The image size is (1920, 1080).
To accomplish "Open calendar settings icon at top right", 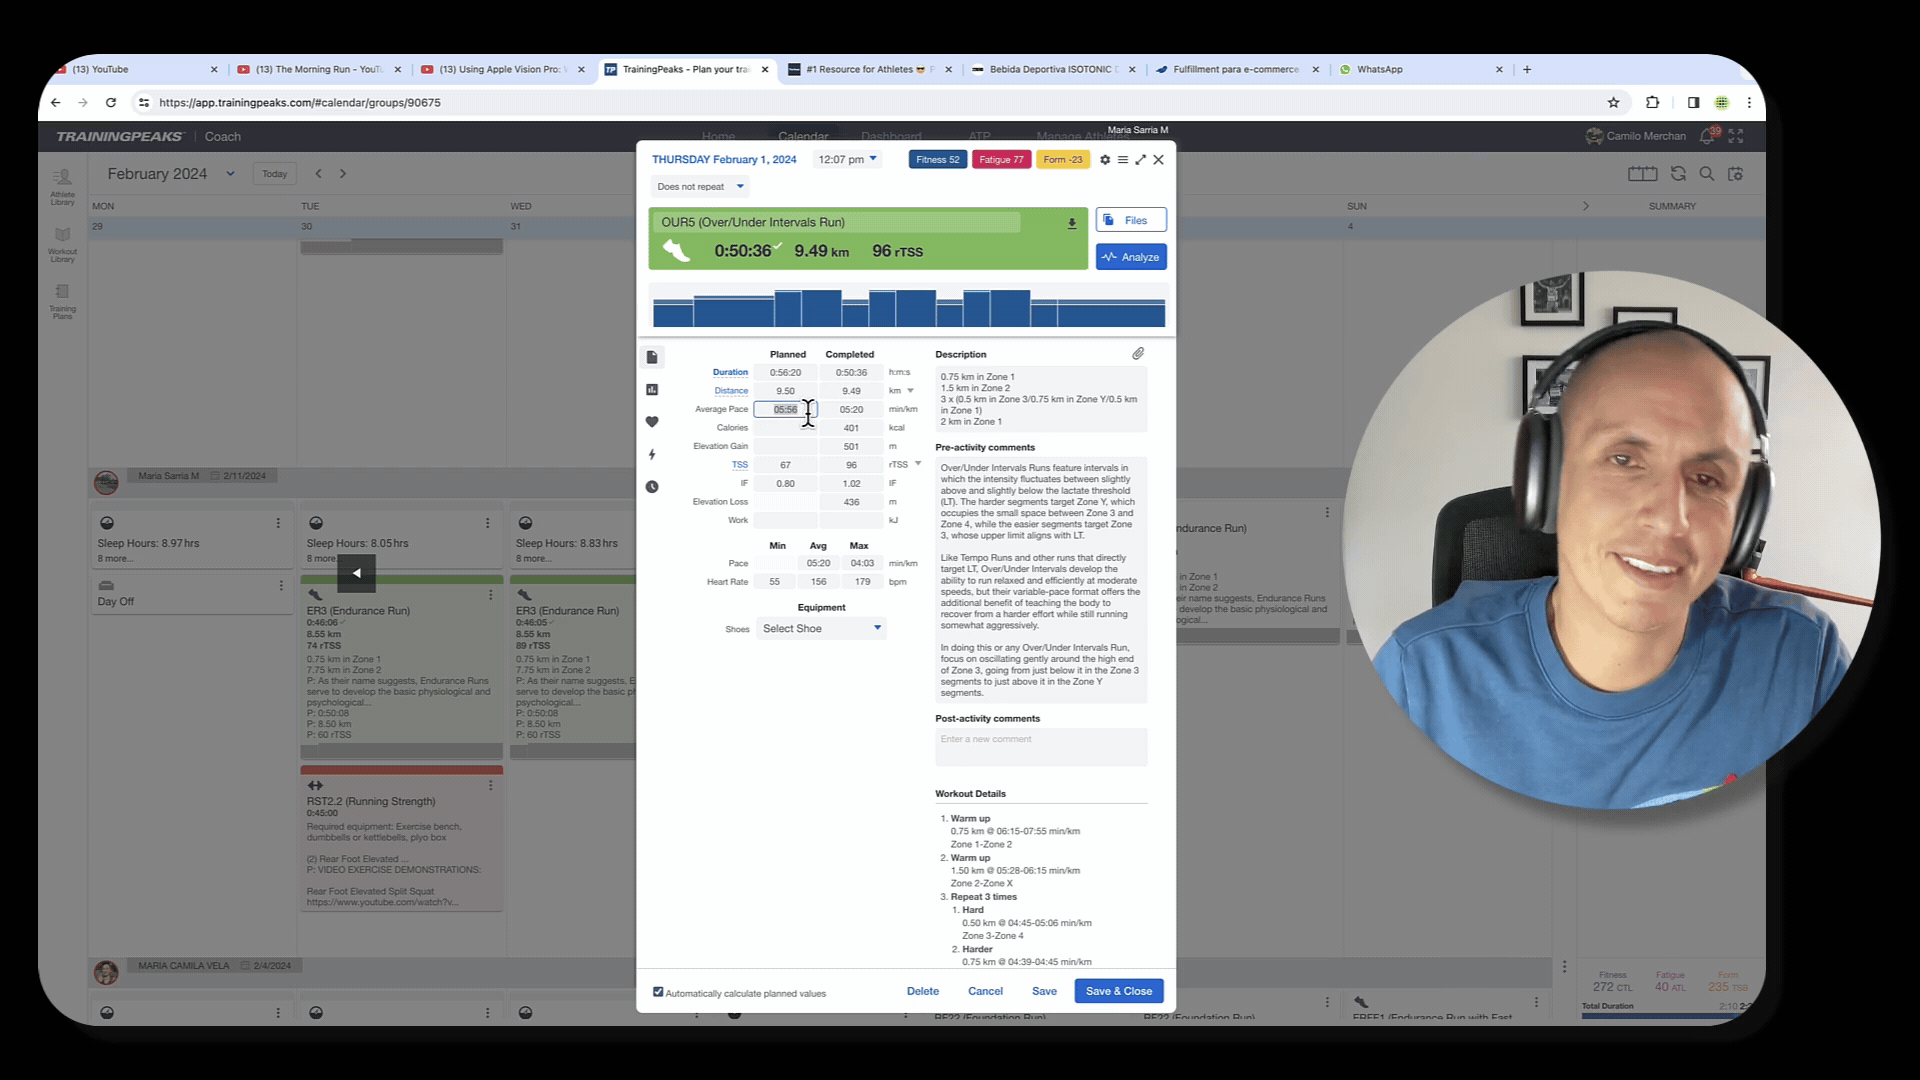I will point(1736,174).
